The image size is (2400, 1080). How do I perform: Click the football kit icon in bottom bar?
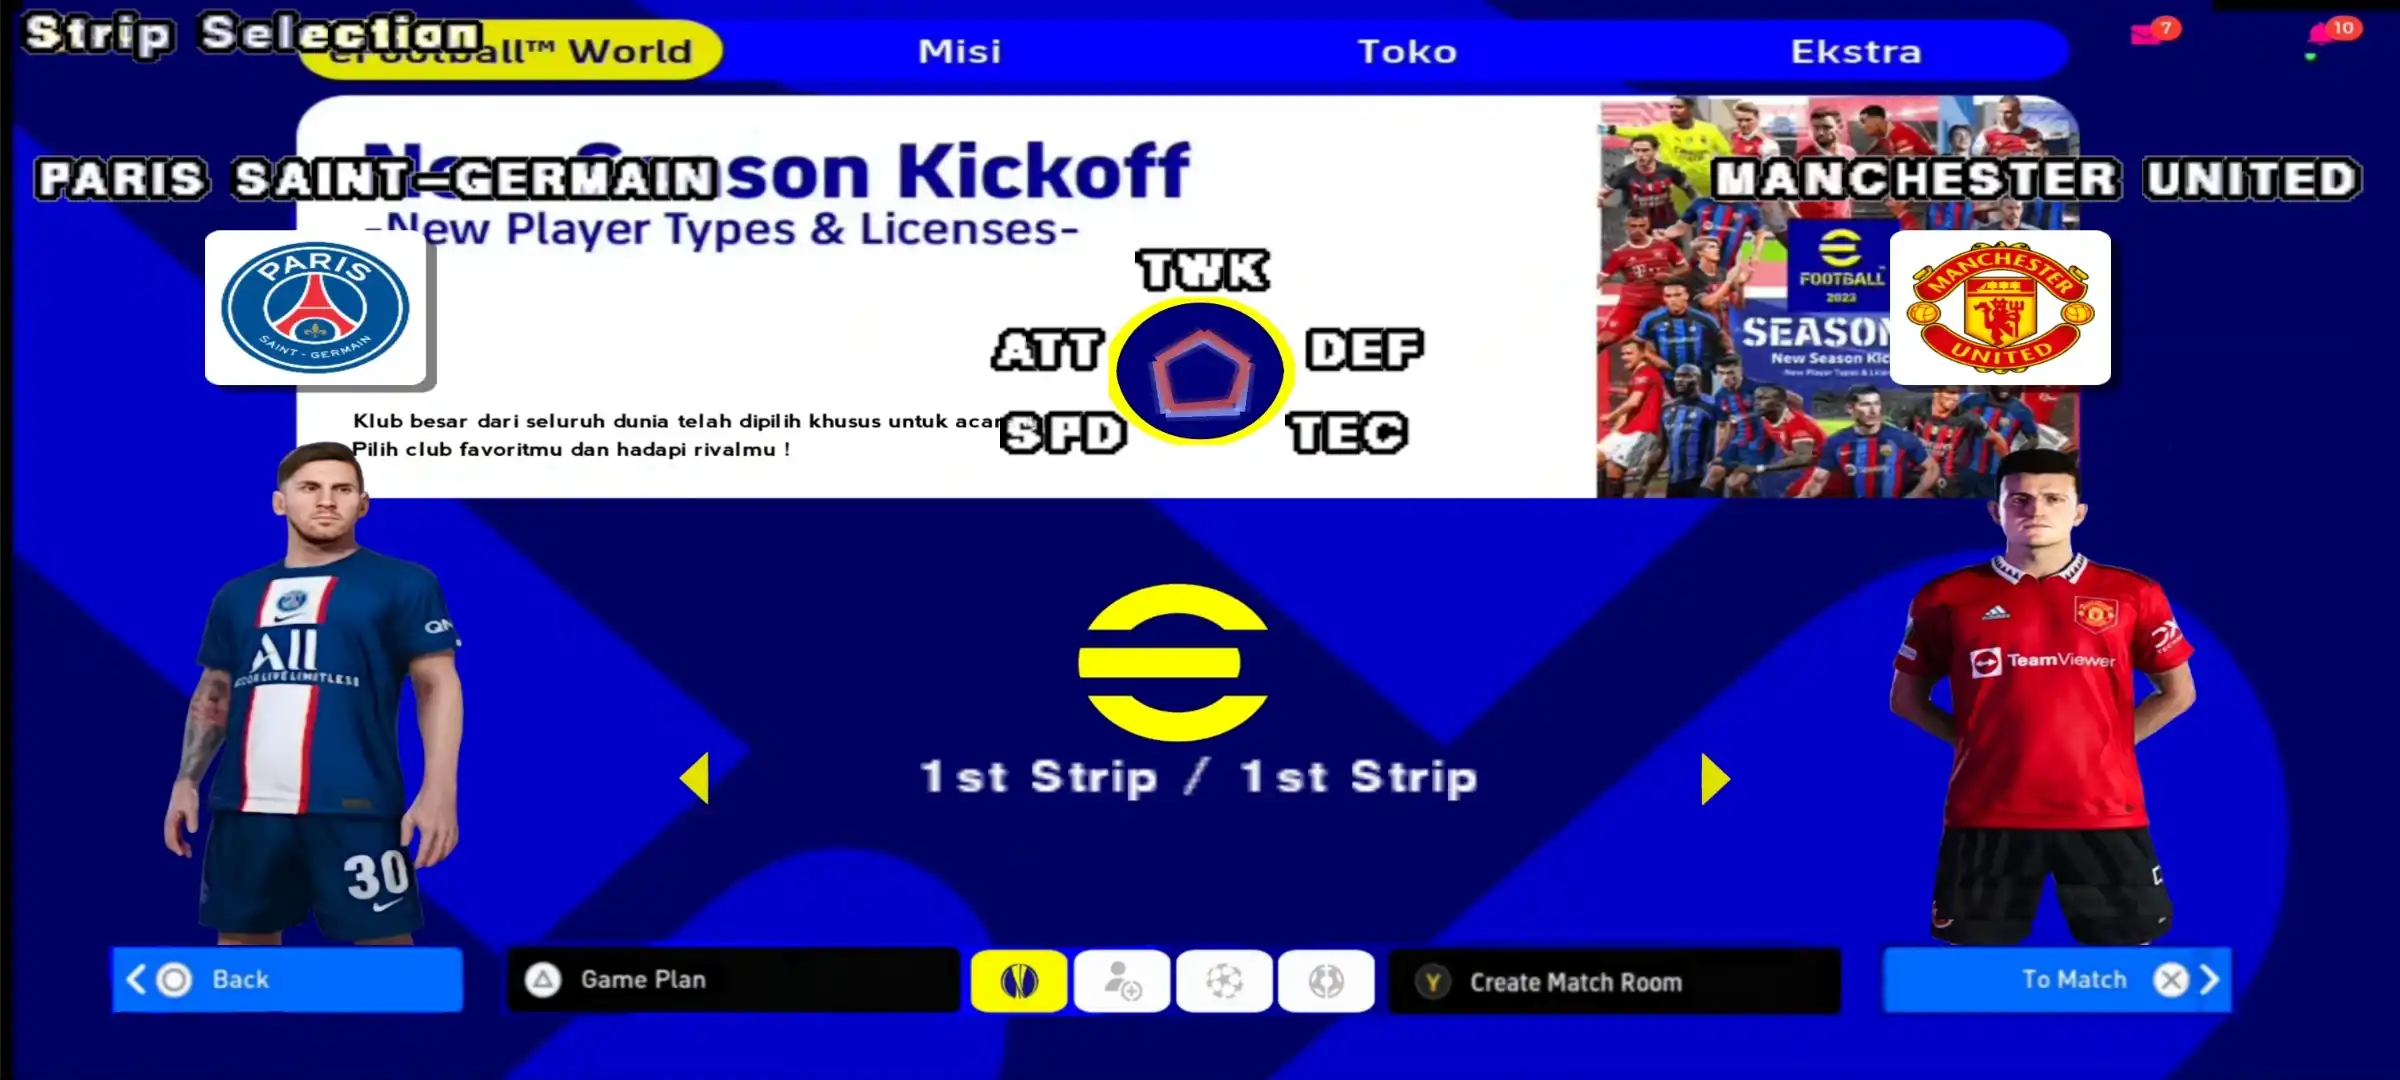[x=1018, y=979]
